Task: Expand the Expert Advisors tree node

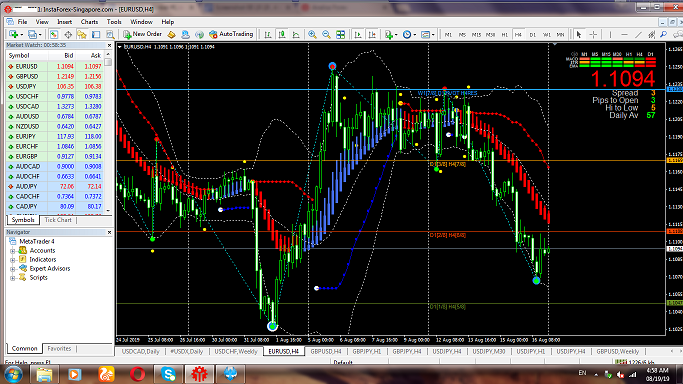Action: click(x=13, y=269)
